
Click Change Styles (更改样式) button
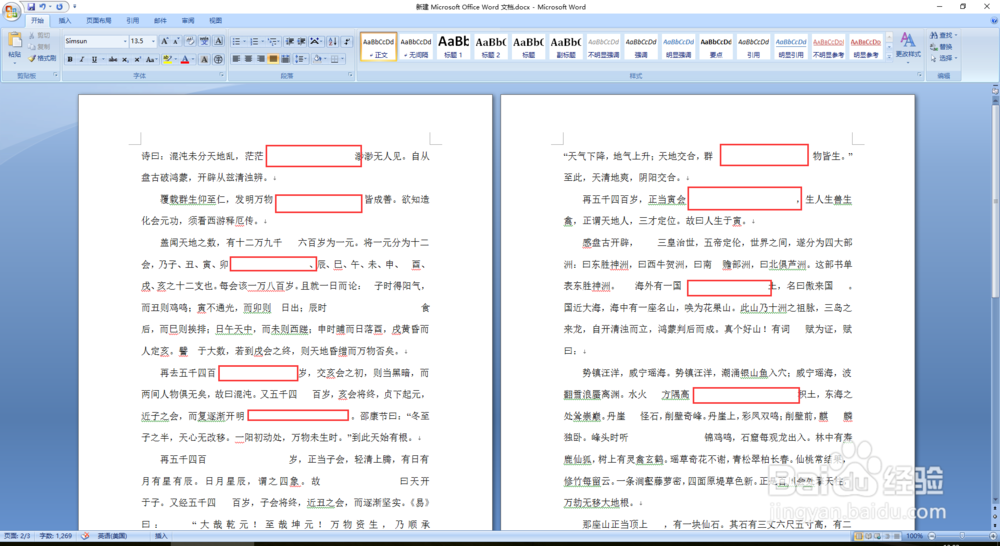click(x=908, y=46)
